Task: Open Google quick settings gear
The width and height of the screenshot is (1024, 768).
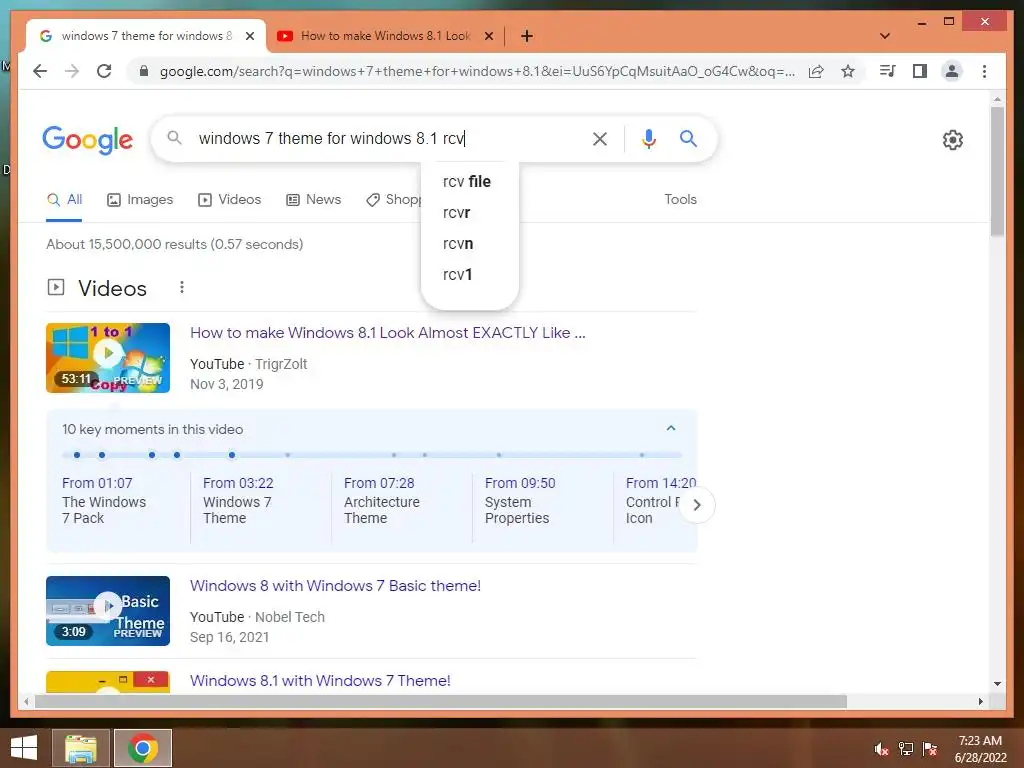Action: pos(953,140)
